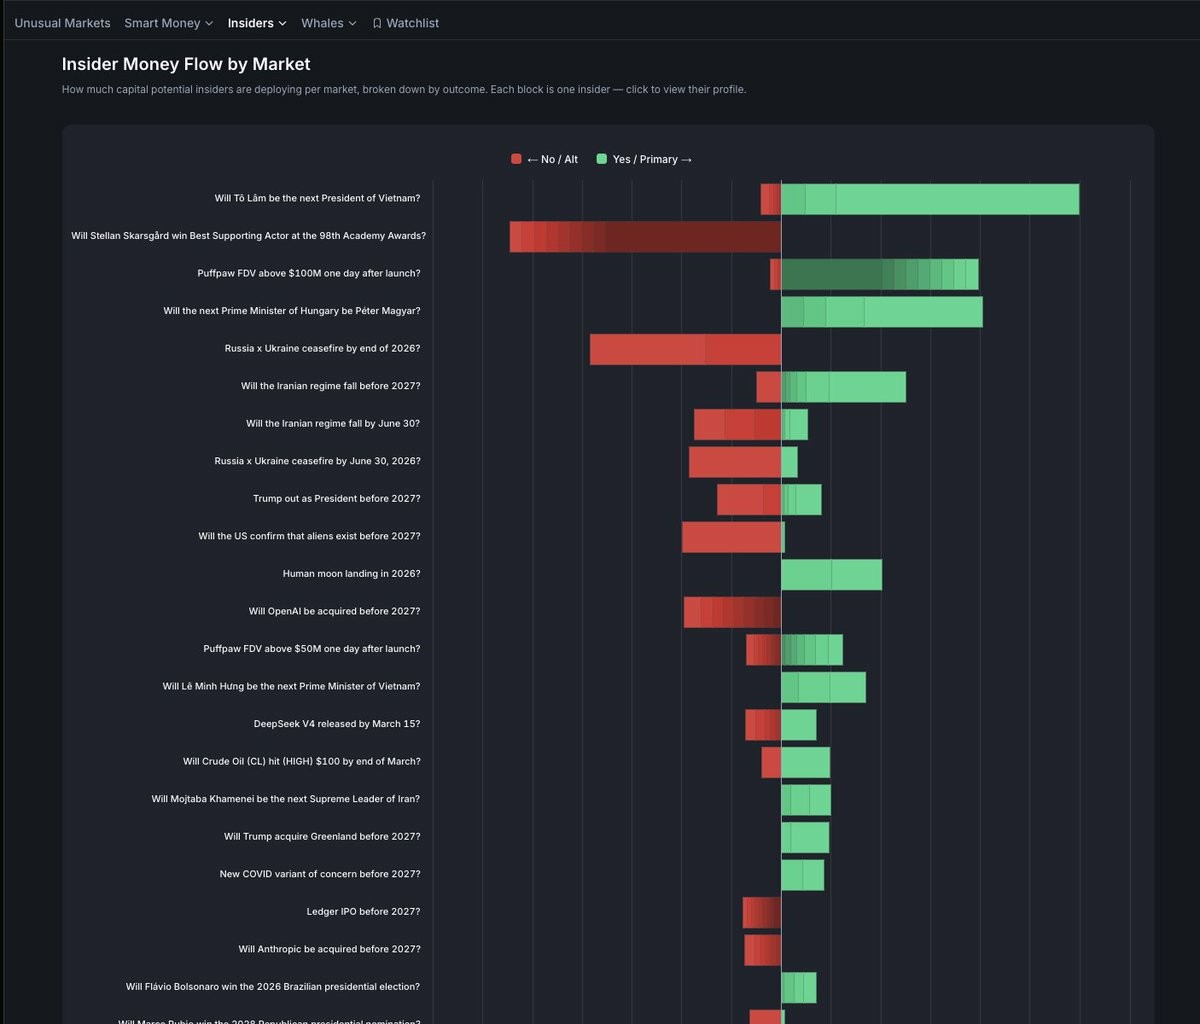Open the Unusual Markets page
1200x1024 pixels.
pos(62,23)
